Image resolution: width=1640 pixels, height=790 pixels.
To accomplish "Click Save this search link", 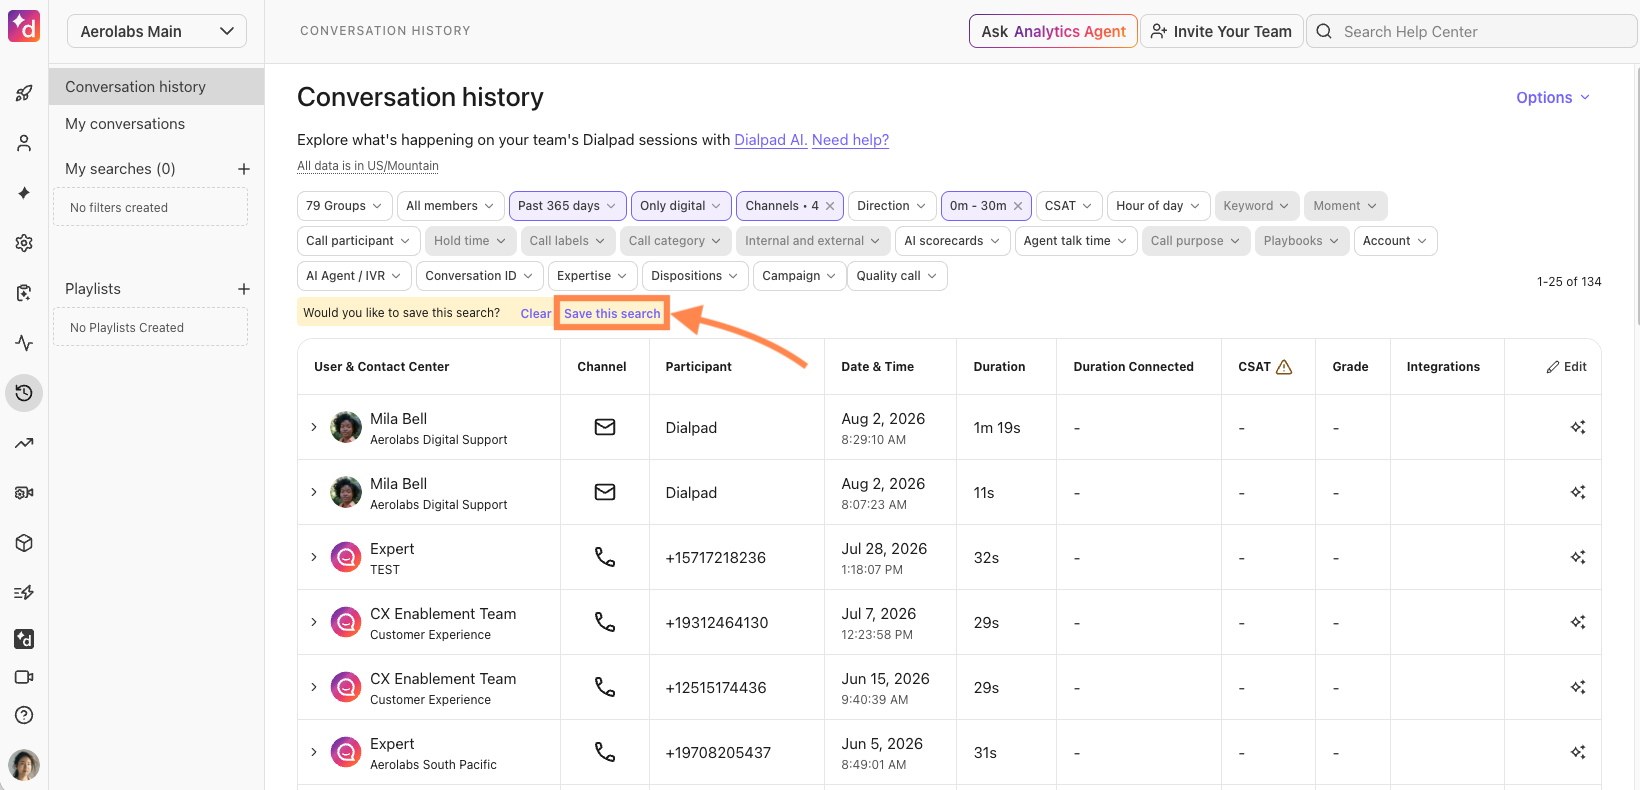I will pos(612,314).
